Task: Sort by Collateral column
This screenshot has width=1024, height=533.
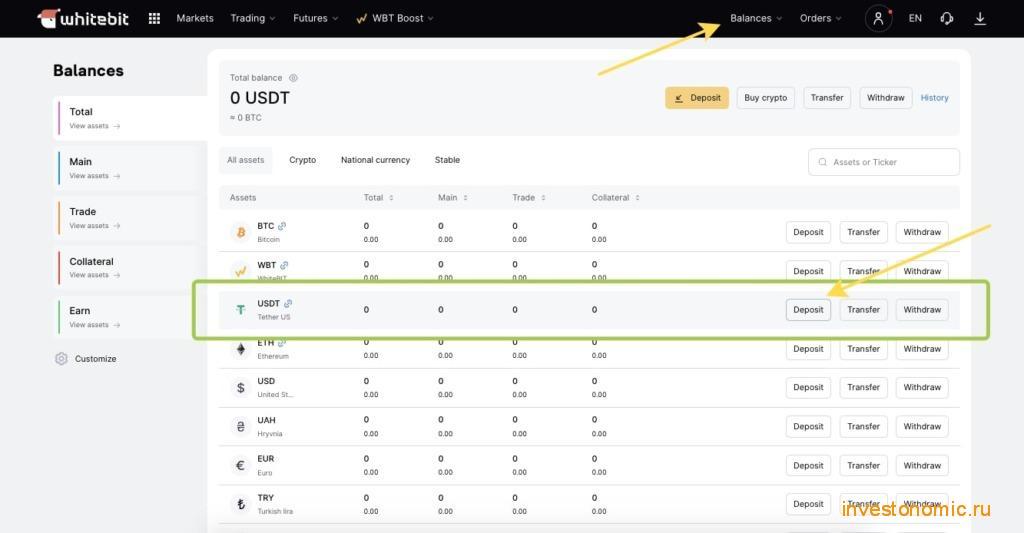Action: tap(616, 197)
